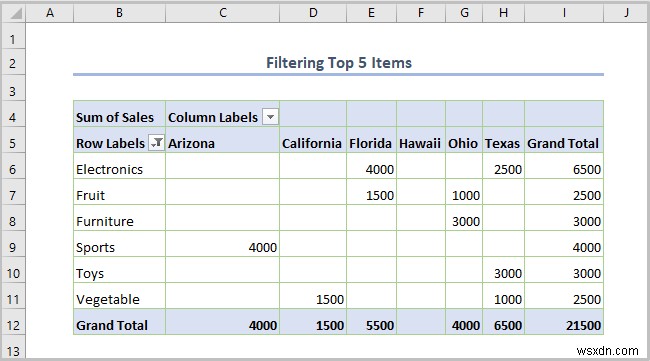Select Vegetable California value 1500
Image resolution: width=650 pixels, height=361 pixels.
(x=313, y=296)
